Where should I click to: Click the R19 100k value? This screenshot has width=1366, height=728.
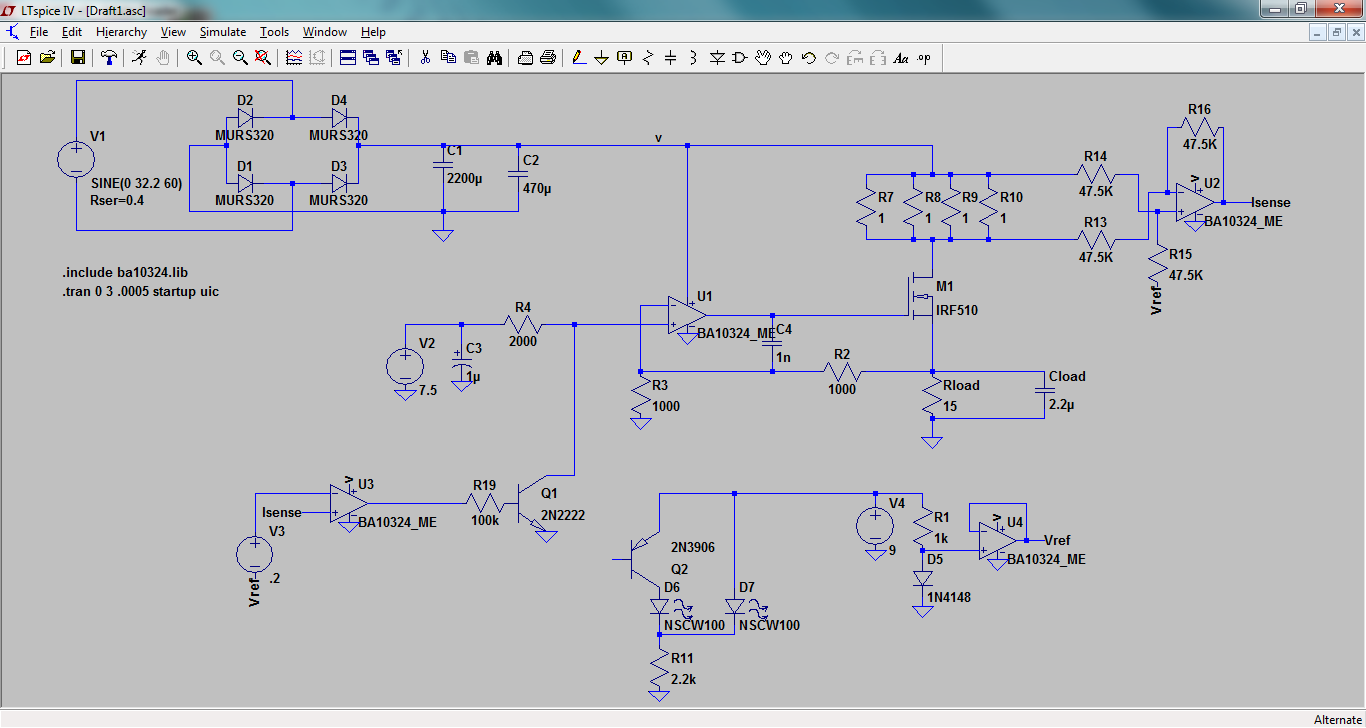486,521
